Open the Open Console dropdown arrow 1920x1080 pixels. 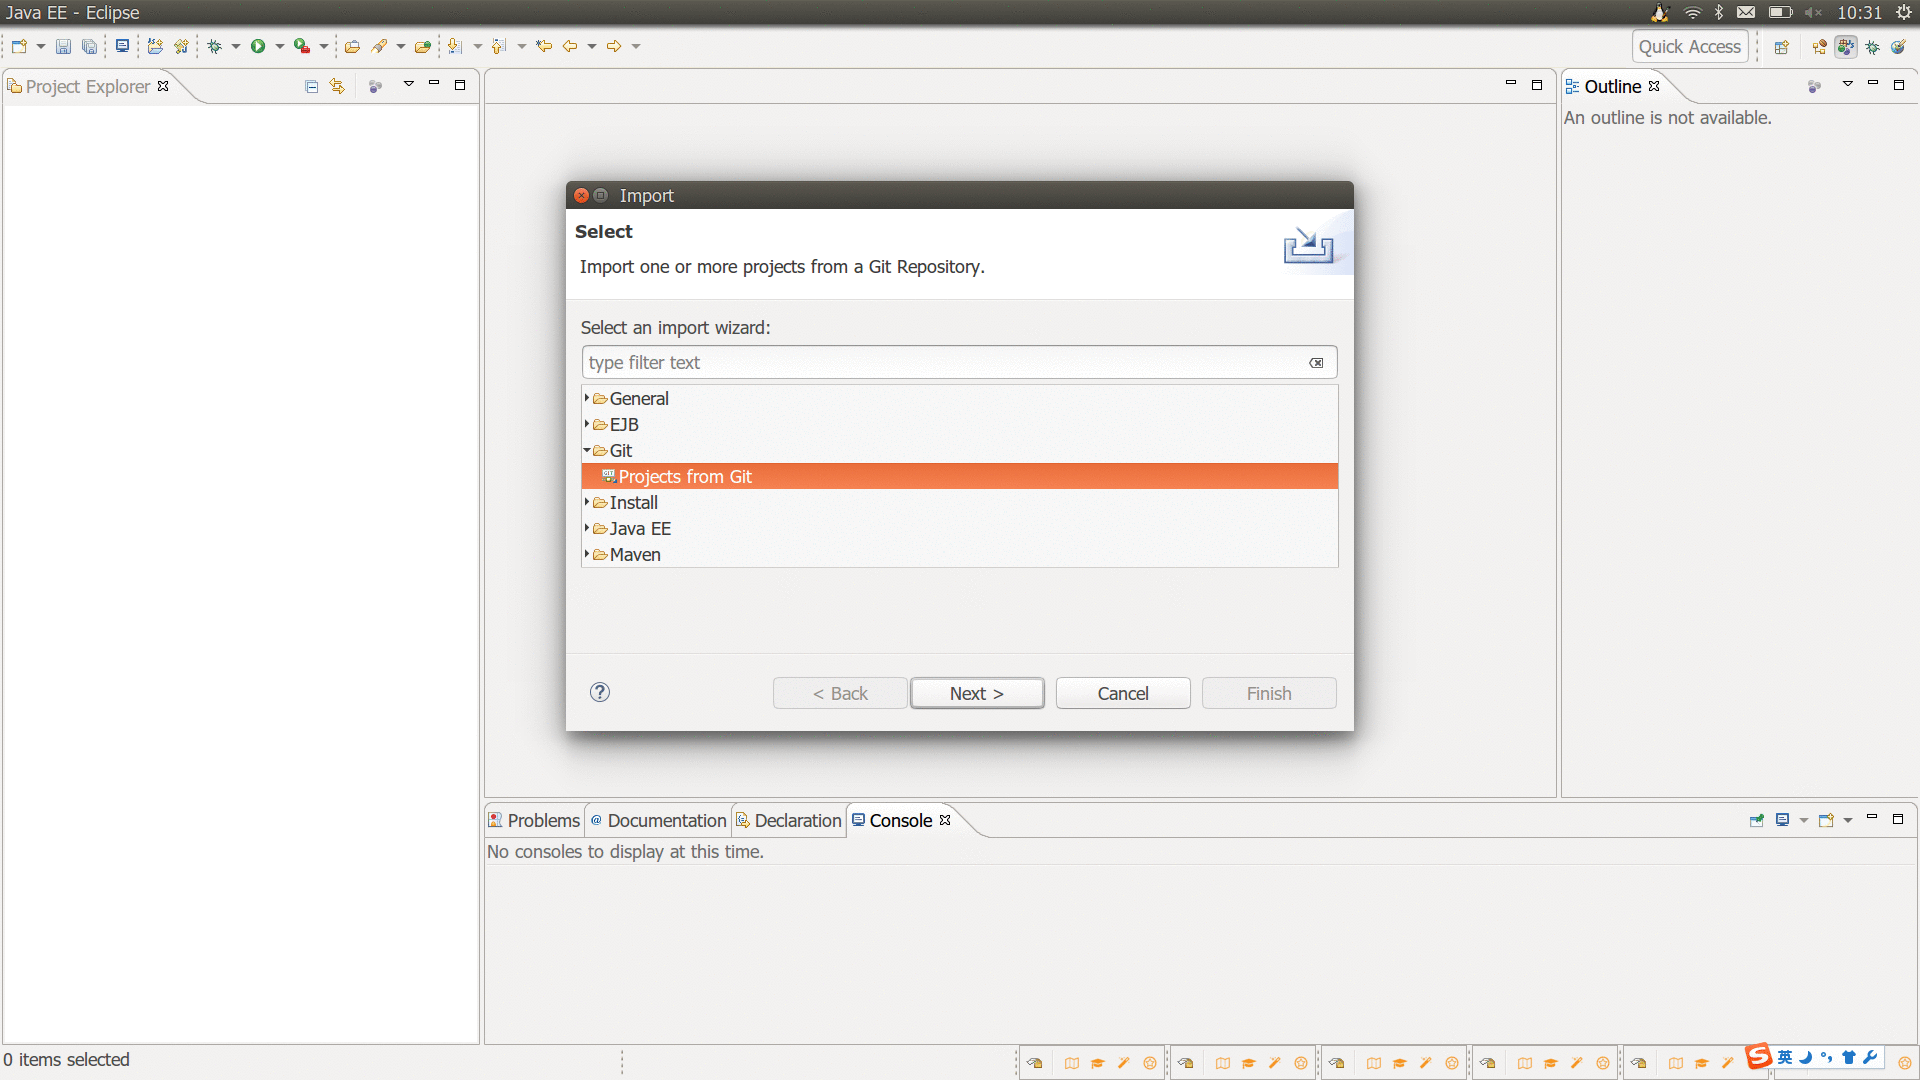tap(1848, 821)
